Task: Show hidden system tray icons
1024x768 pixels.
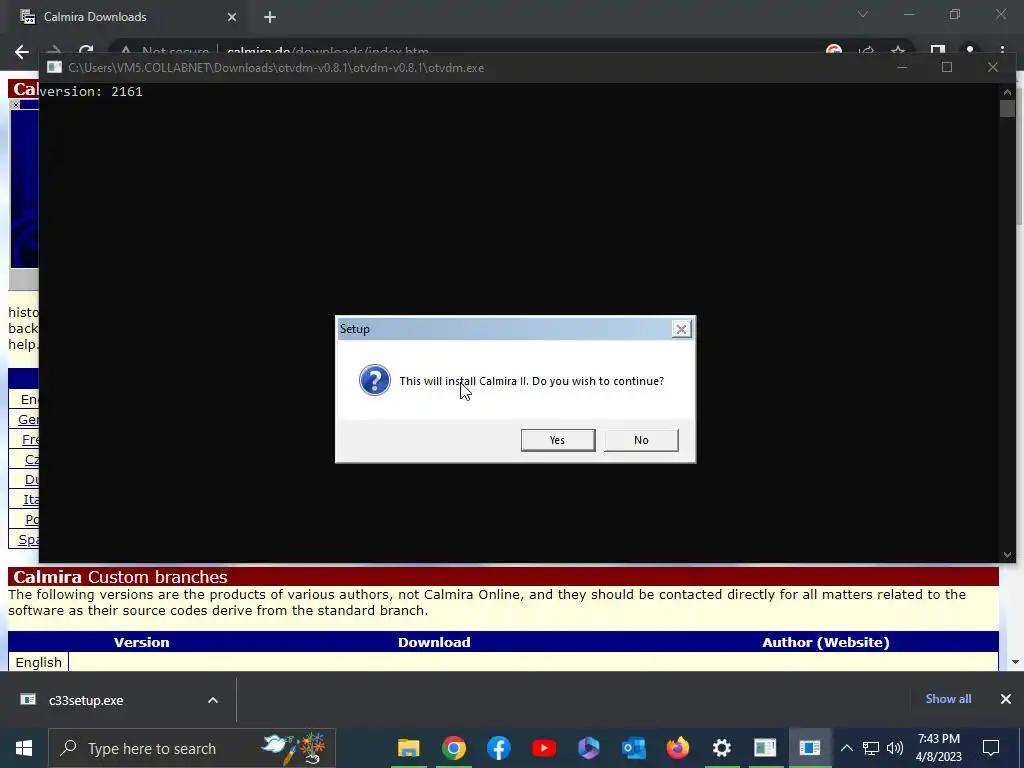Action: 846,748
